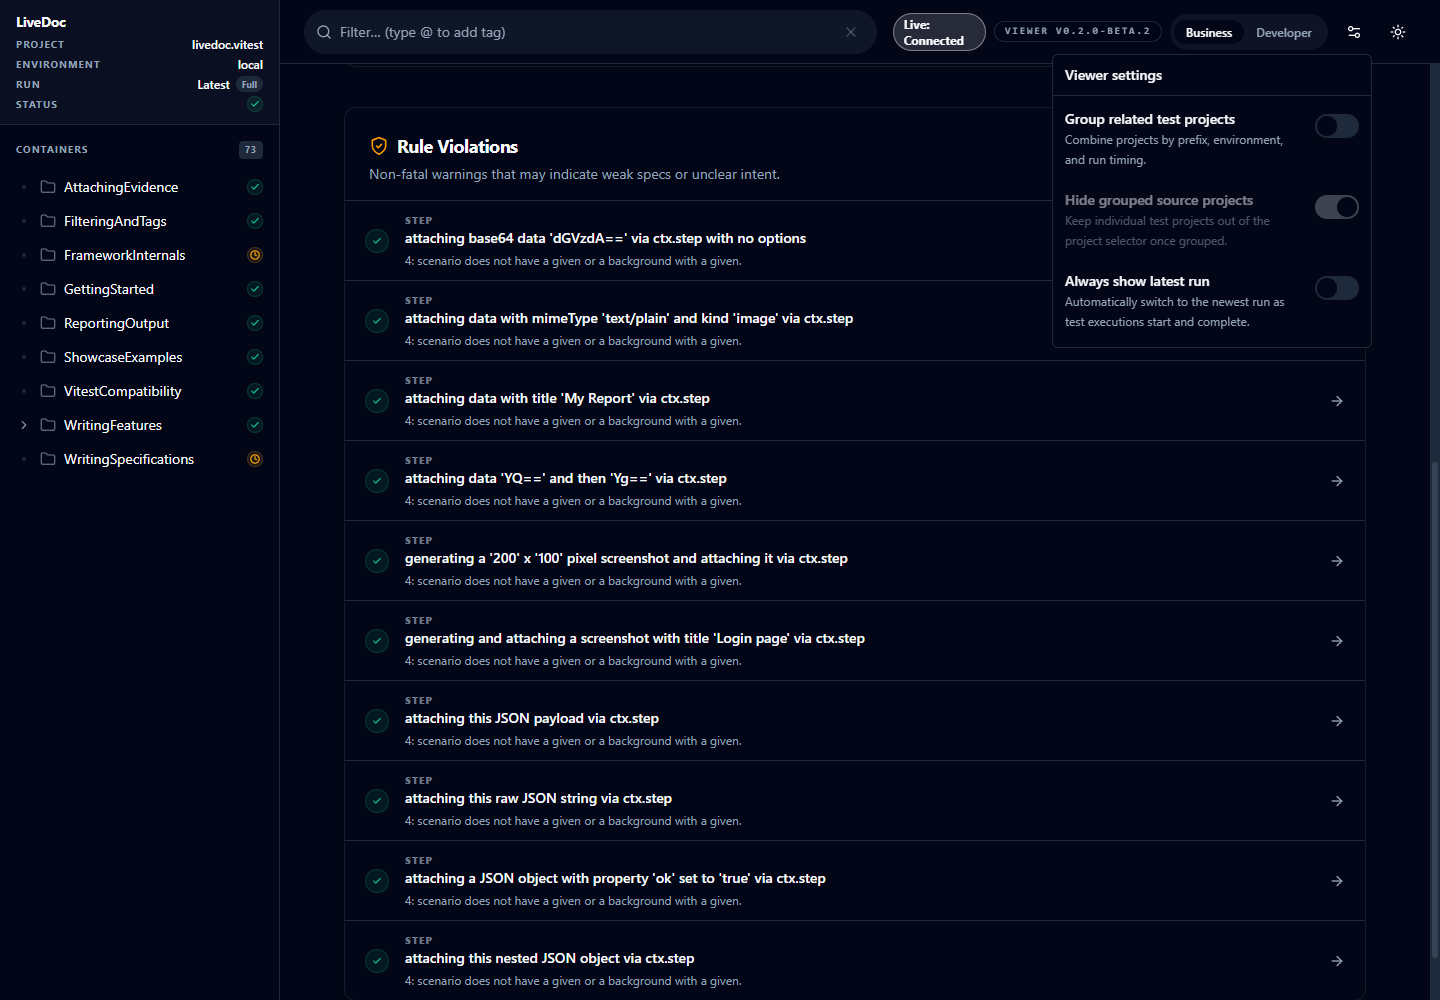Viewport: 1440px width, 1000px height.
Task: Click the viewer settings sliders icon
Action: [x=1354, y=32]
